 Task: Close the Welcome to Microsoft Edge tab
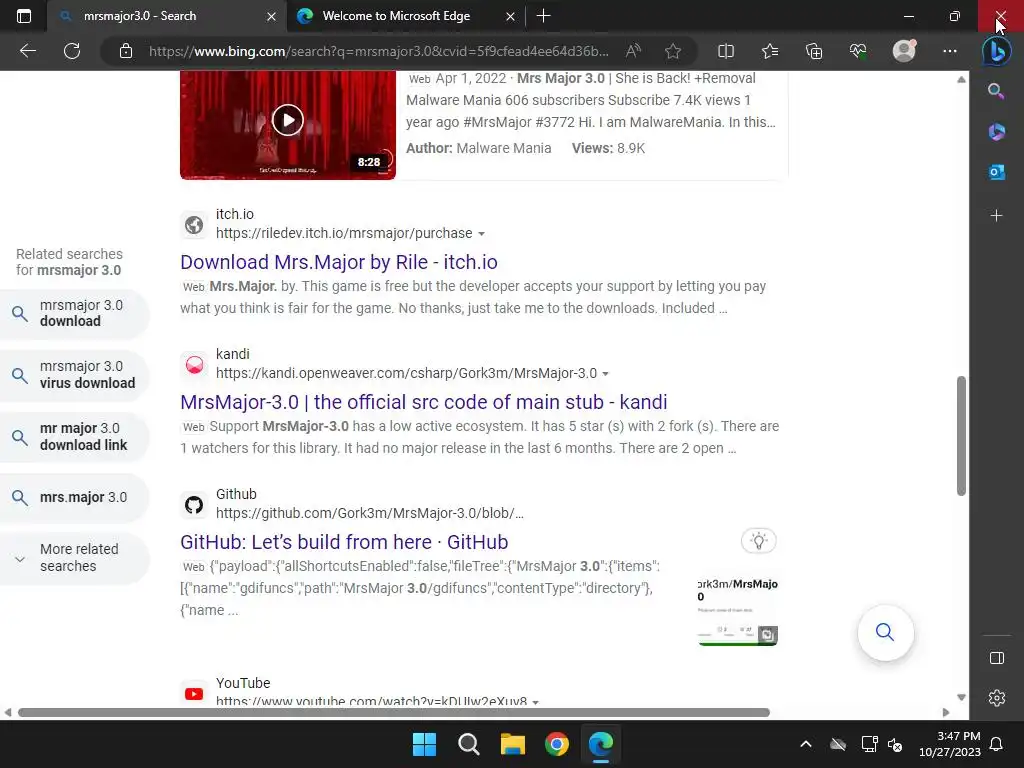point(510,16)
